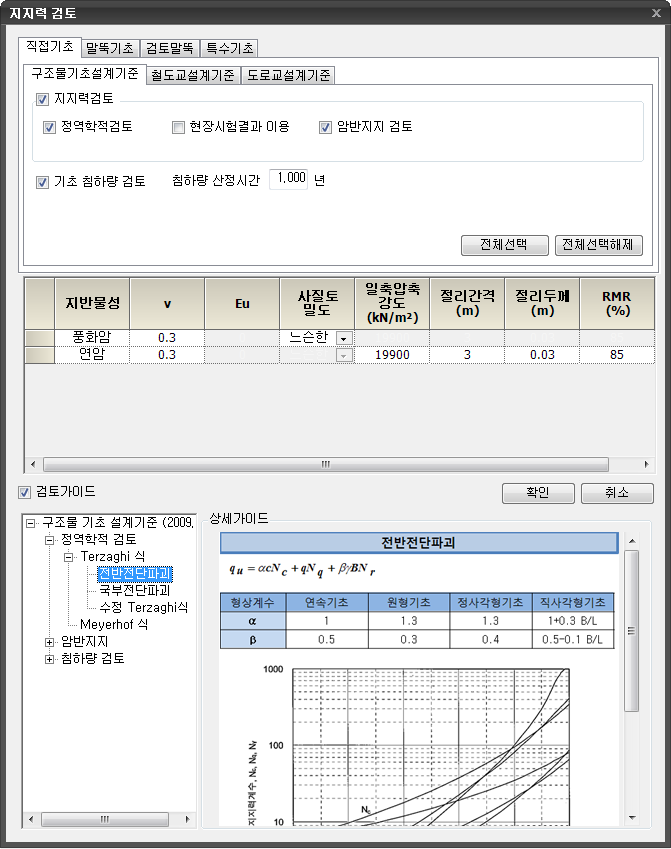The width and height of the screenshot is (671, 849).
Task: Click the 침하량 산정시간 input field
Action: tap(289, 180)
